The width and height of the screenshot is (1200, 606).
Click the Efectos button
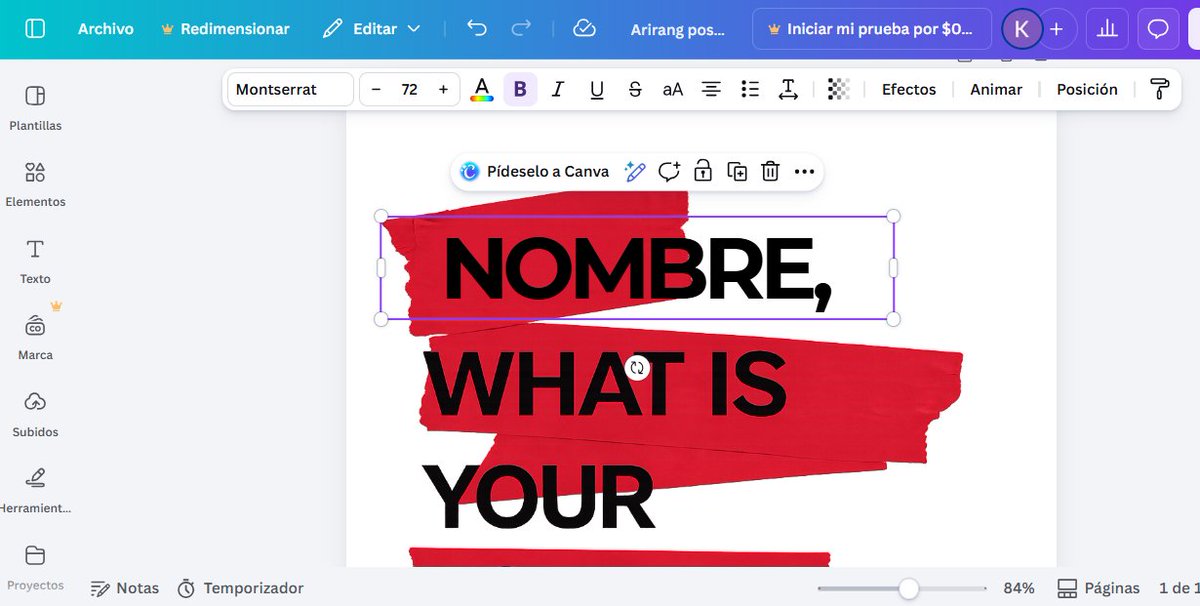[907, 89]
